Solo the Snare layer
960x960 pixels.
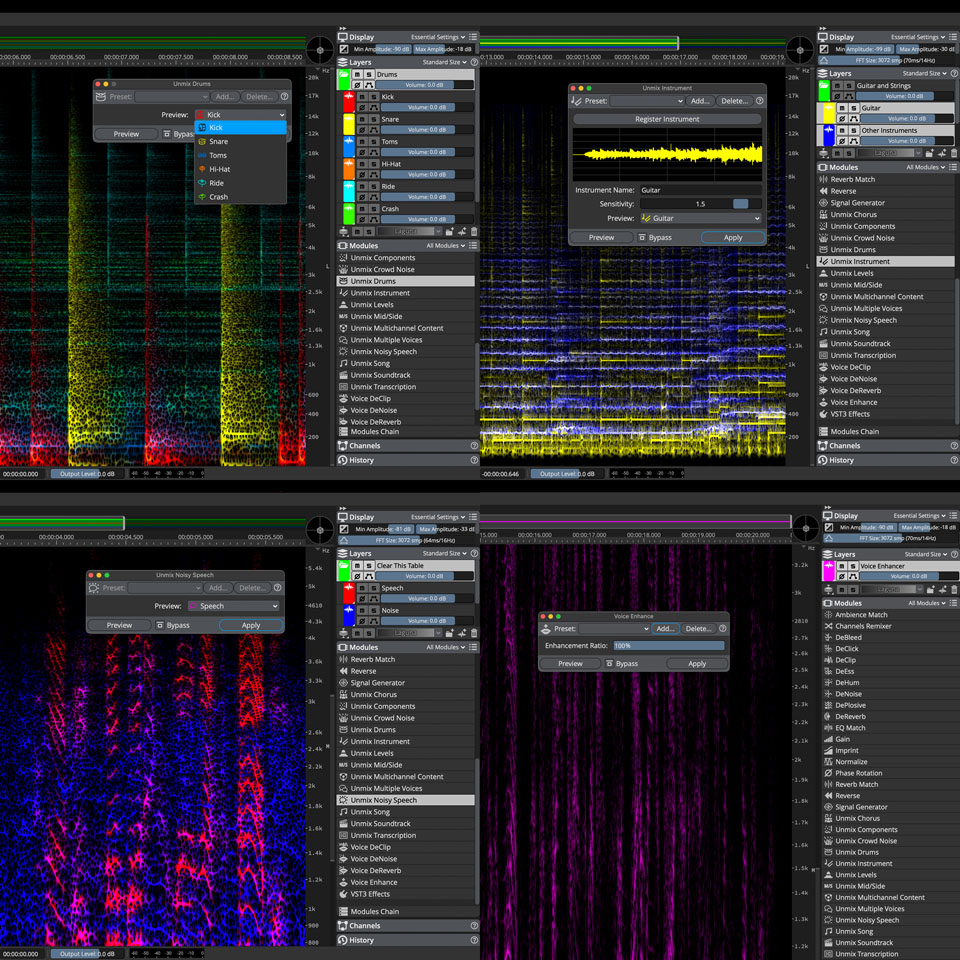pos(373,119)
